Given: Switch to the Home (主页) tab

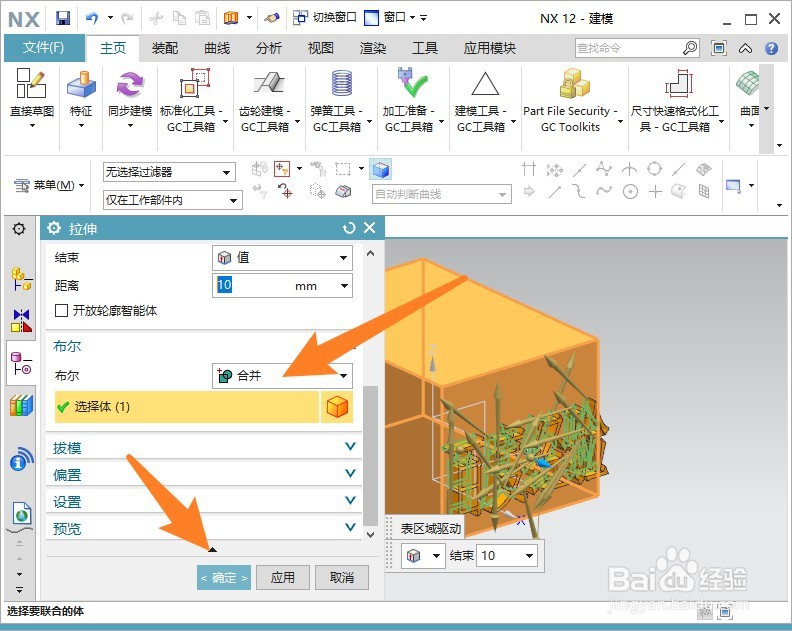Looking at the screenshot, I should [113, 48].
